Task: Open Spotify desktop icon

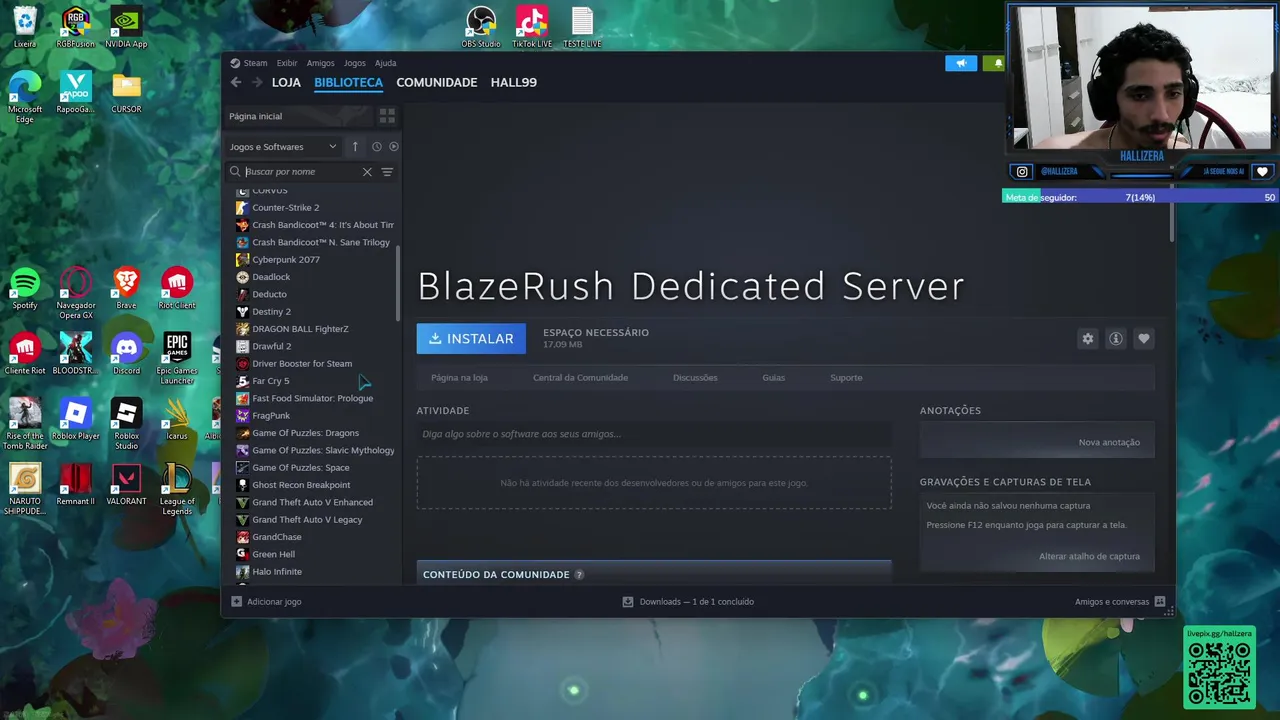Action: point(25,289)
